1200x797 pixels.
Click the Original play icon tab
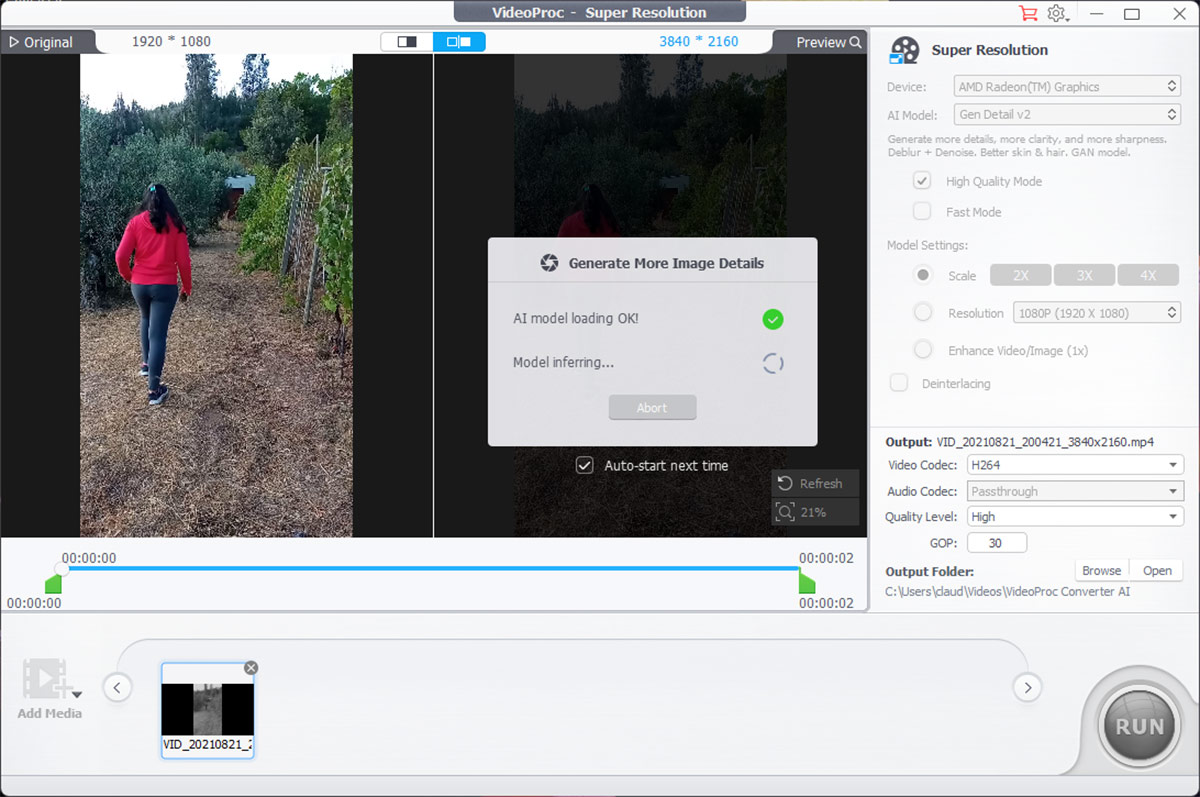pos(41,42)
